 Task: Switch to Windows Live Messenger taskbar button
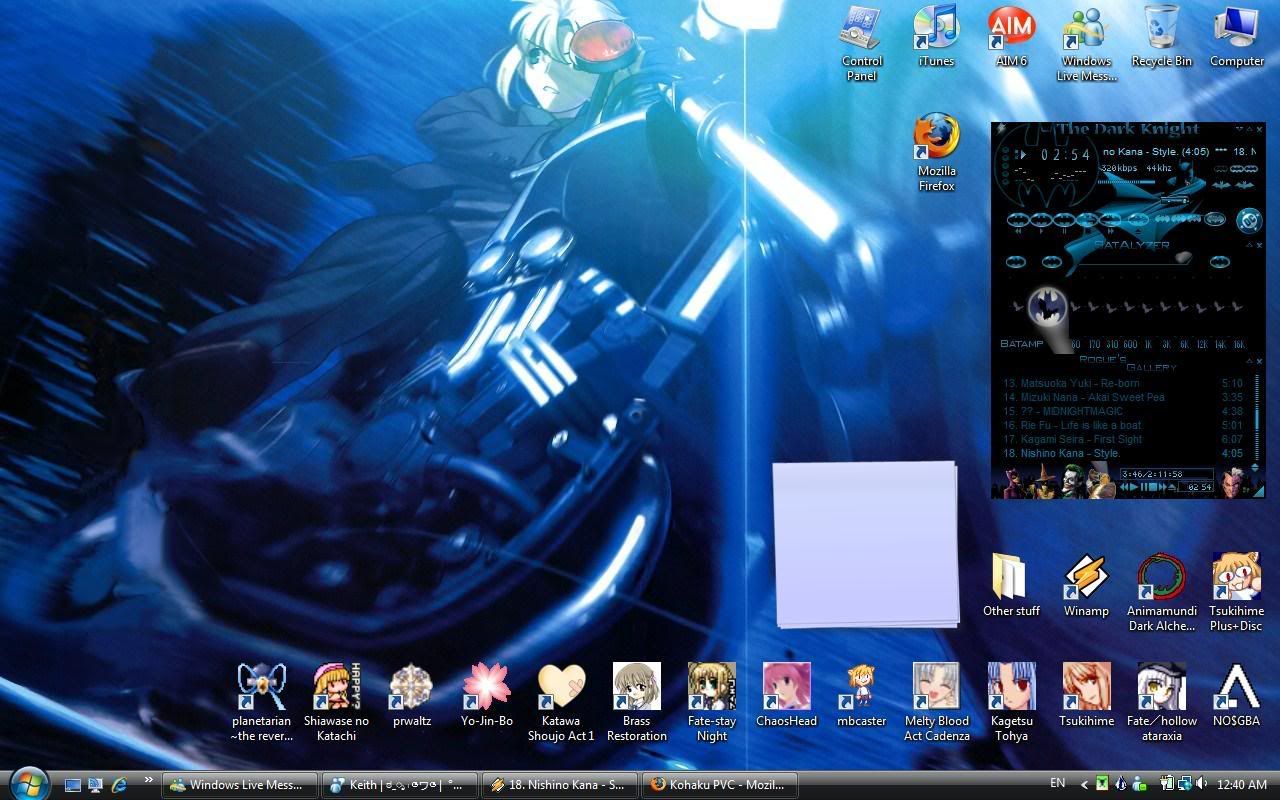(238, 785)
